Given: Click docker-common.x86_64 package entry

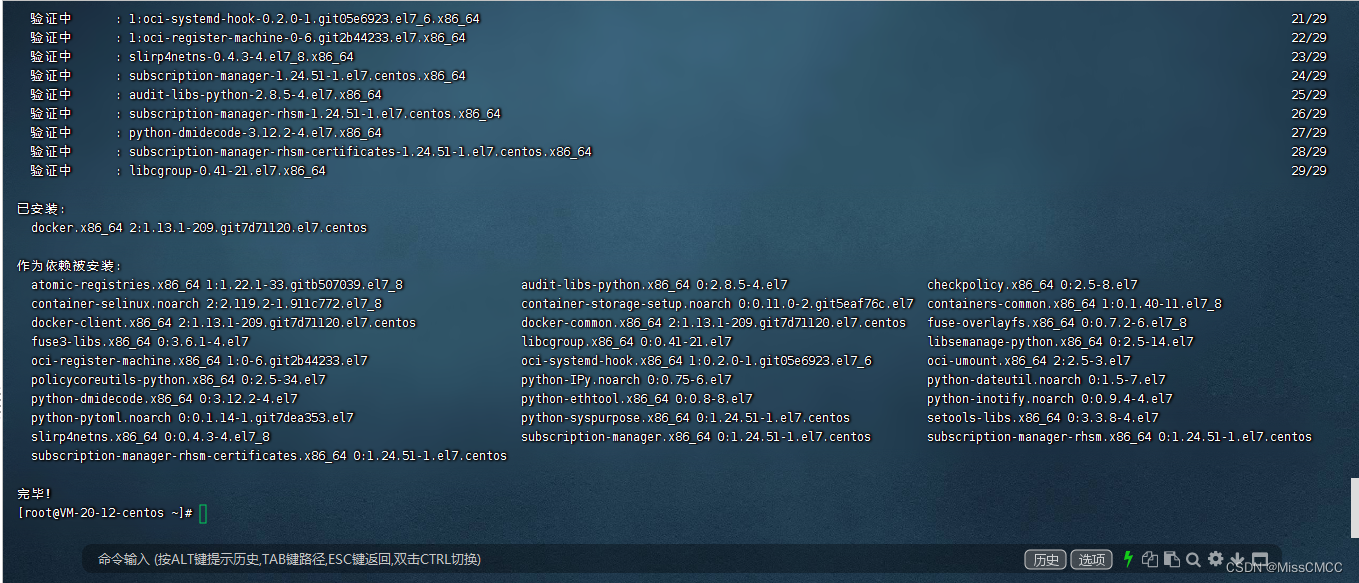Looking at the screenshot, I should tap(713, 323).
